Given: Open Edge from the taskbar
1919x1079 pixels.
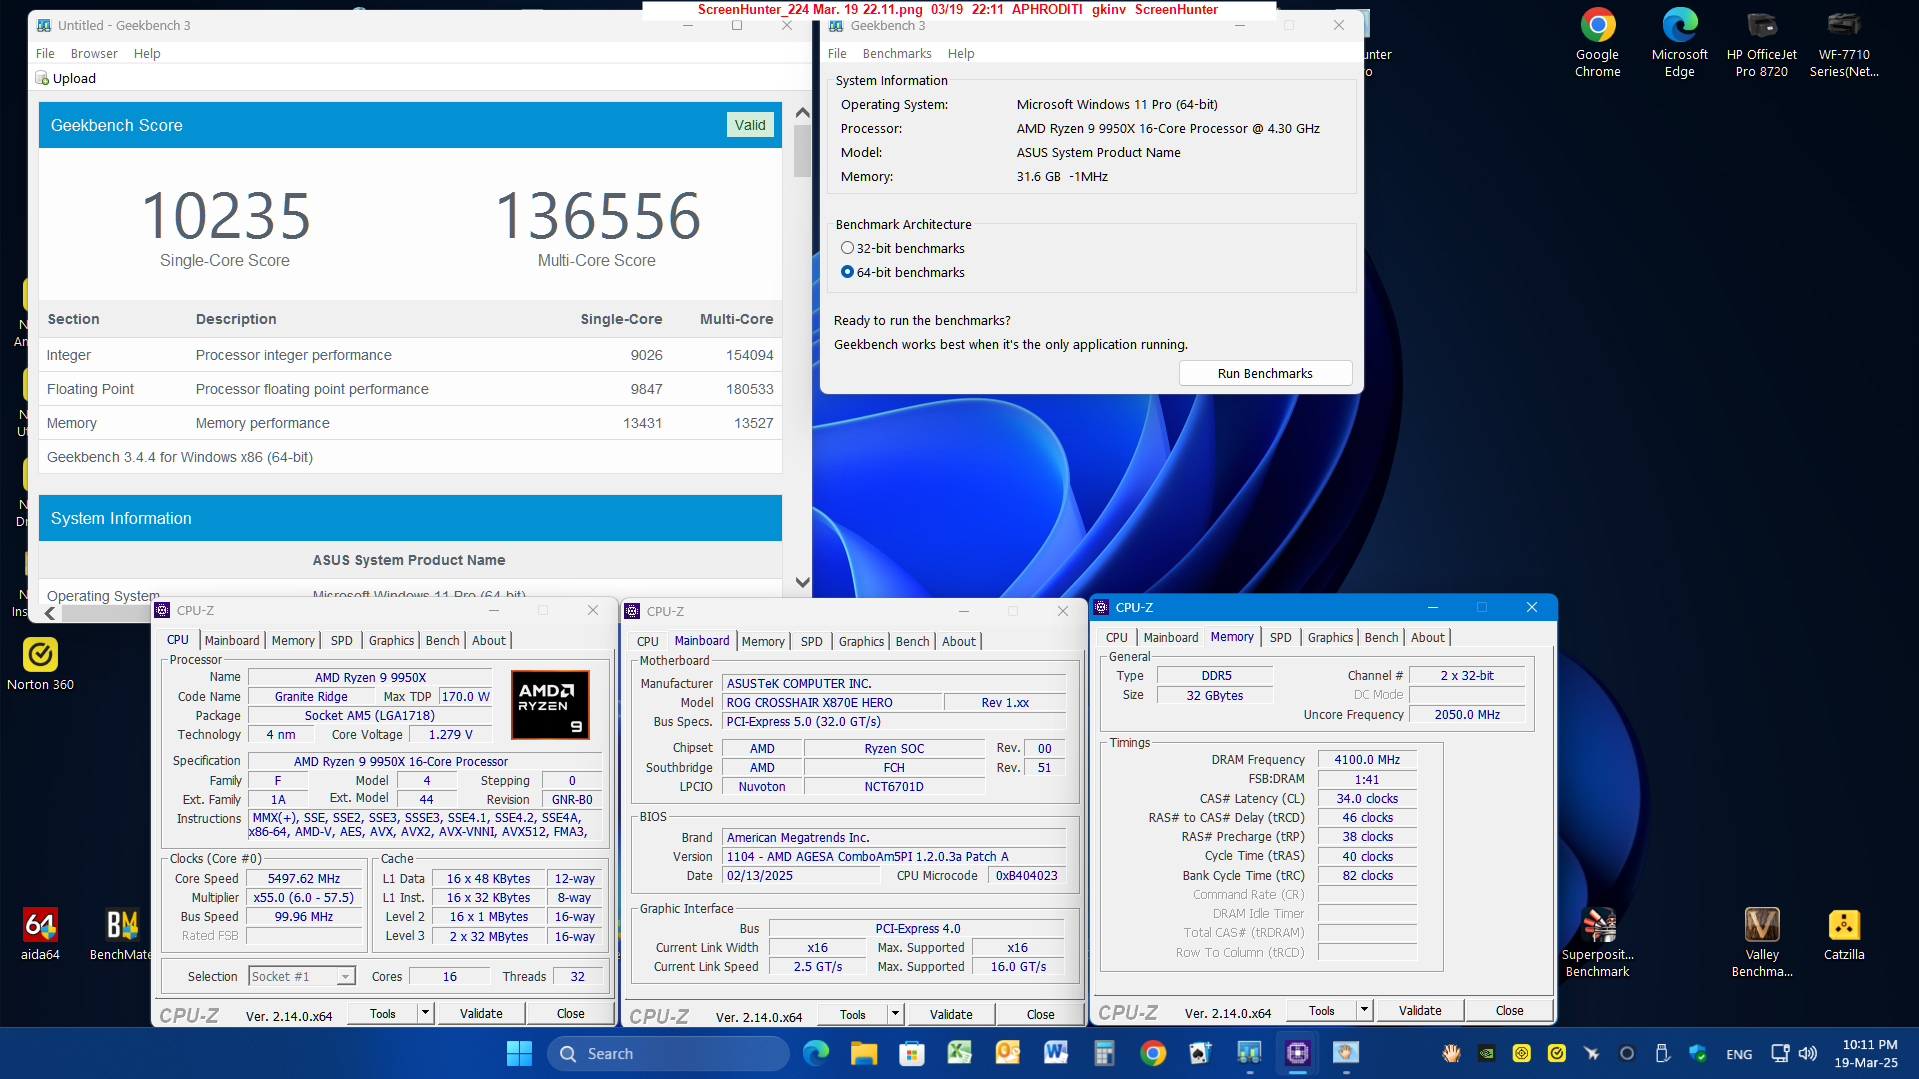Looking at the screenshot, I should pyautogui.click(x=816, y=1053).
